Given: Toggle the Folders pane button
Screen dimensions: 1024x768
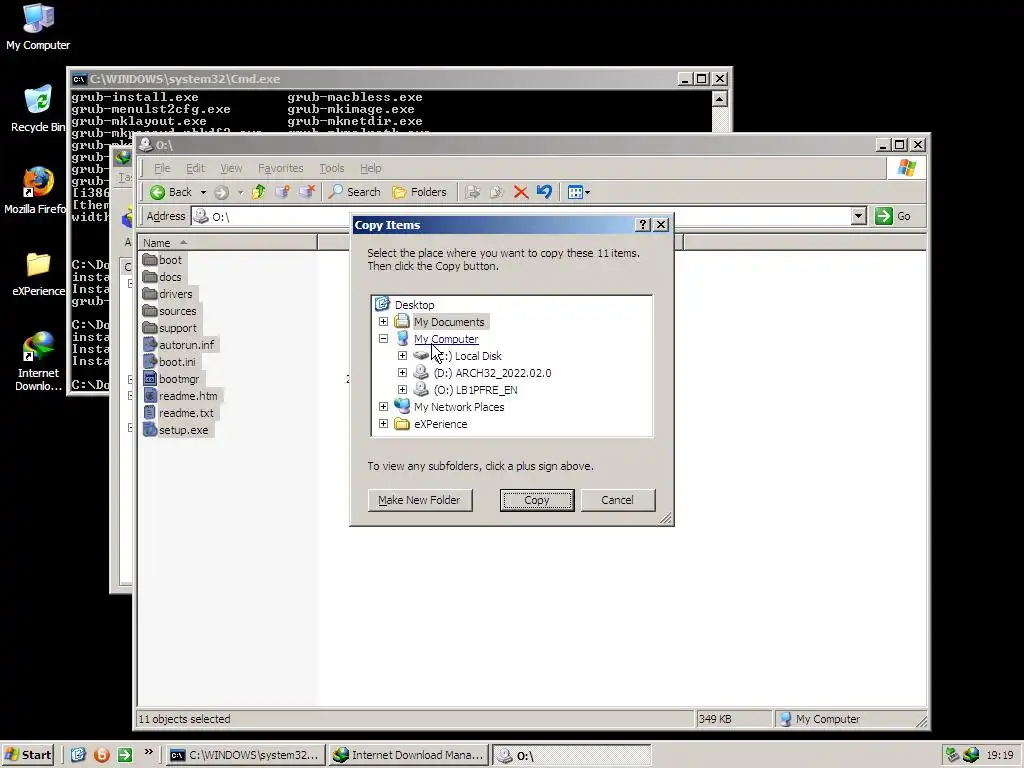Looking at the screenshot, I should [x=419, y=192].
